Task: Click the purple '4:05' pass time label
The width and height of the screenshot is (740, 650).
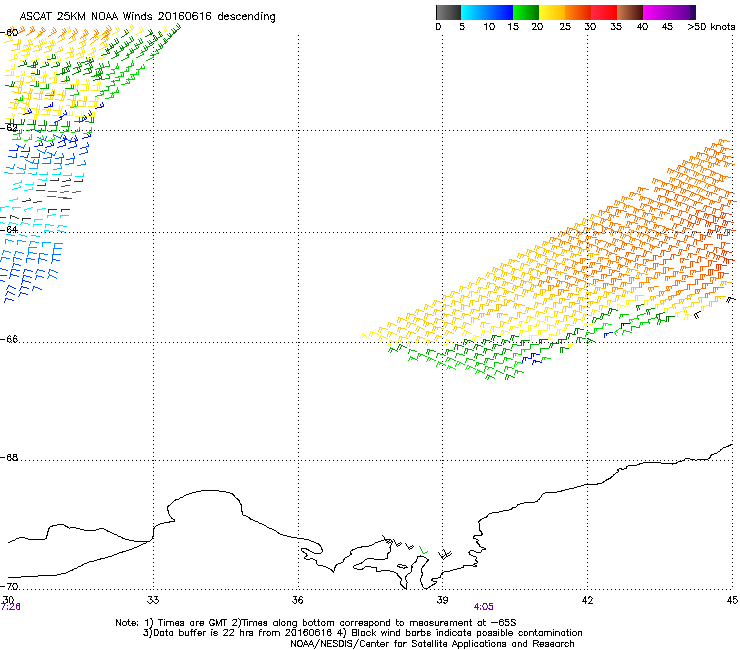Action: pos(483,607)
